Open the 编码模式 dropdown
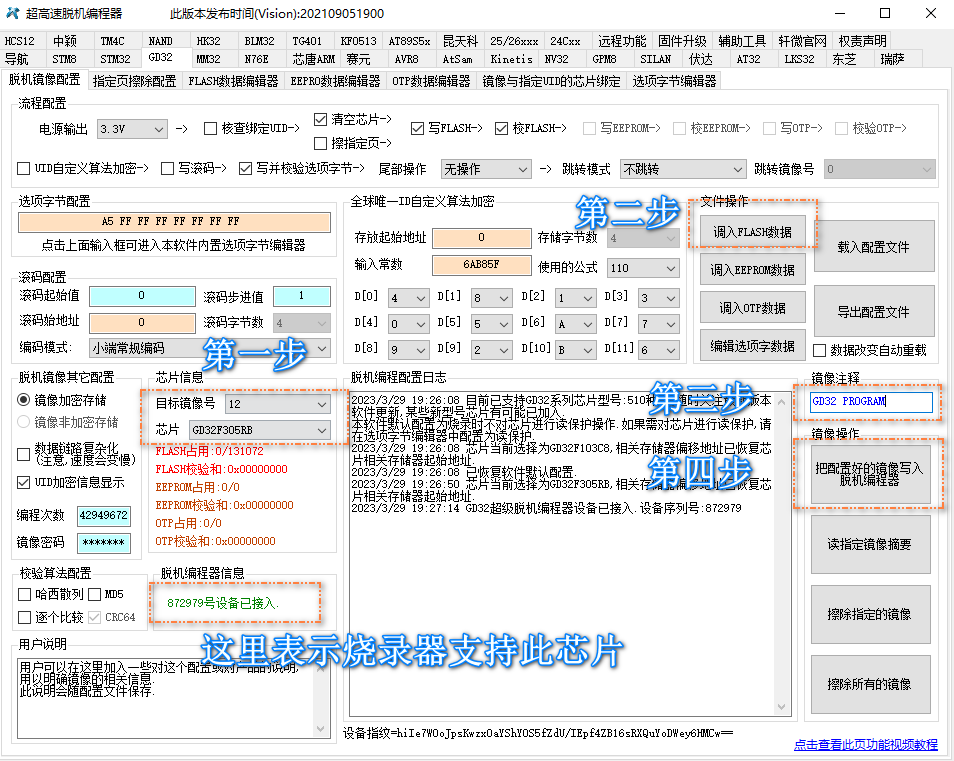954x761 pixels. tap(210, 348)
